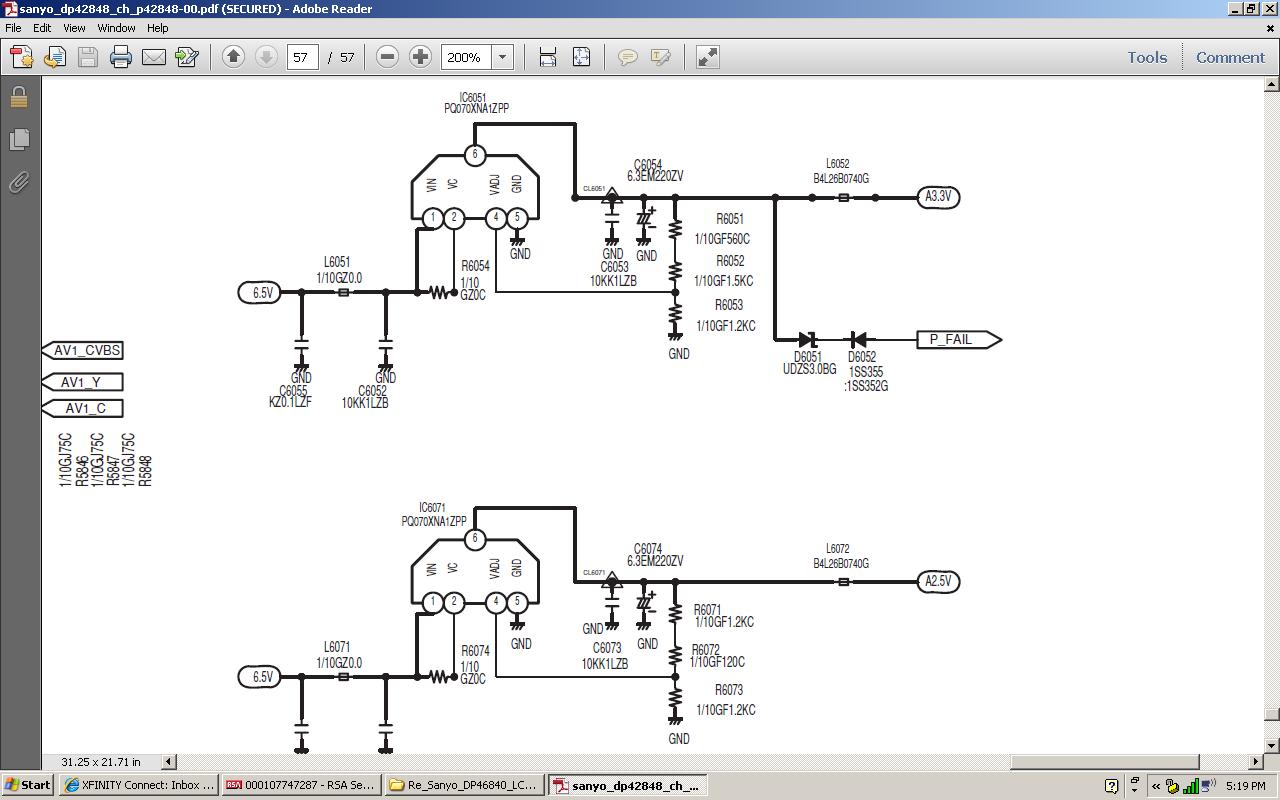
Task: Go to the previous page arrow
Action: coord(233,57)
